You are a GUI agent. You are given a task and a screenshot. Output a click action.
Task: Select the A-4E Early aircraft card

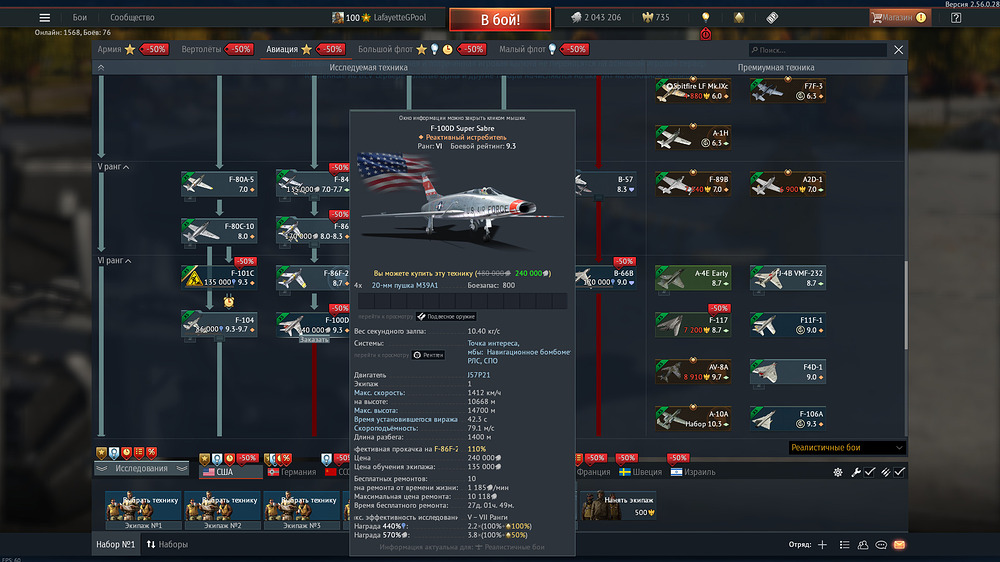click(x=693, y=277)
